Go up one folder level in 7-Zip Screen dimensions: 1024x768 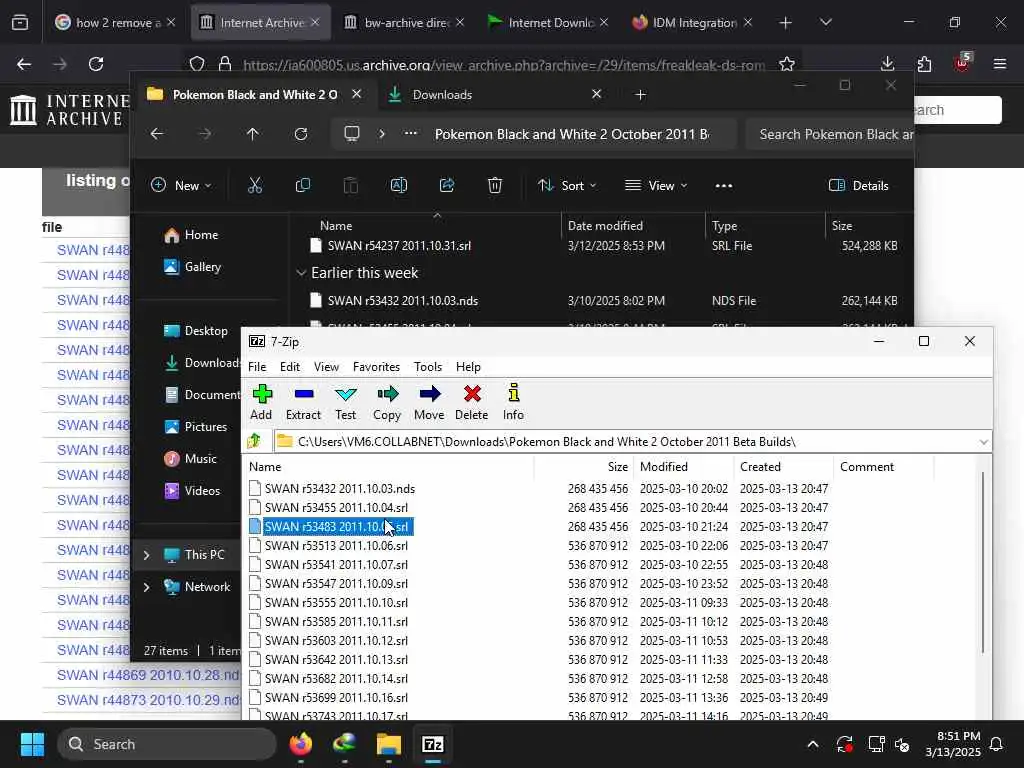[255, 441]
